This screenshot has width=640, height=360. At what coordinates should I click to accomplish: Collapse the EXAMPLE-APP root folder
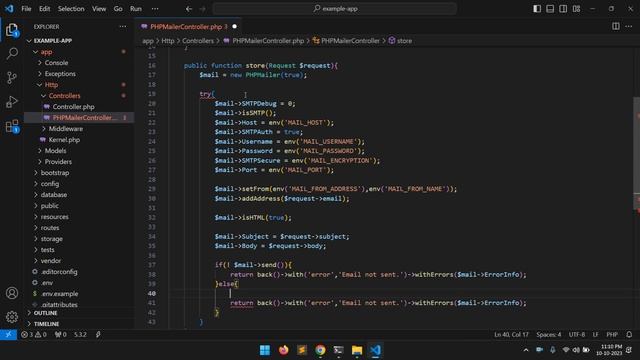pos(53,41)
